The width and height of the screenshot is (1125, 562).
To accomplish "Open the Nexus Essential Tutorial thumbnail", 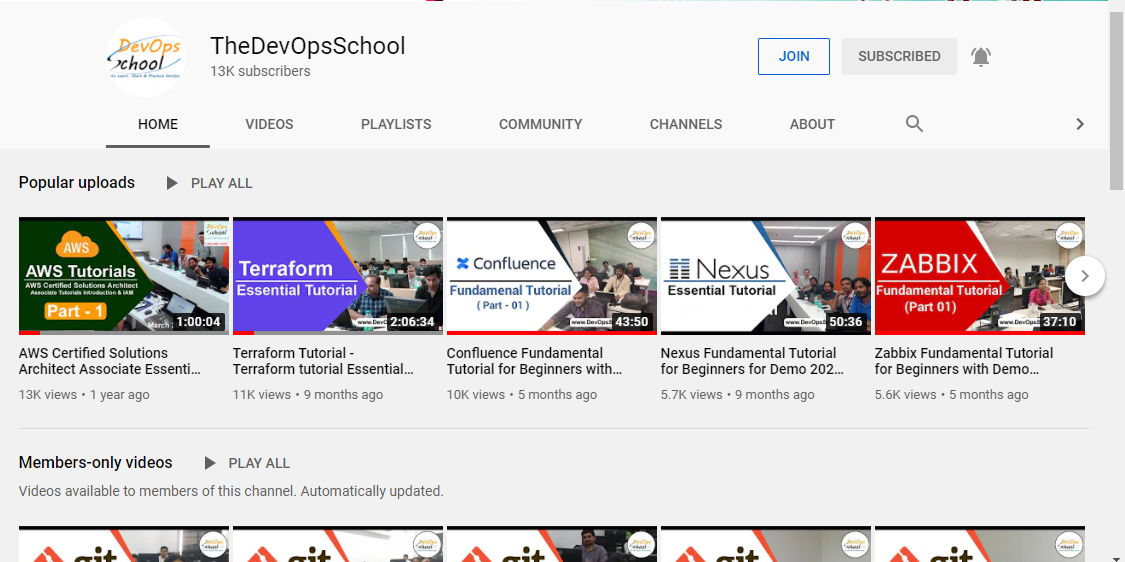I will [x=766, y=276].
